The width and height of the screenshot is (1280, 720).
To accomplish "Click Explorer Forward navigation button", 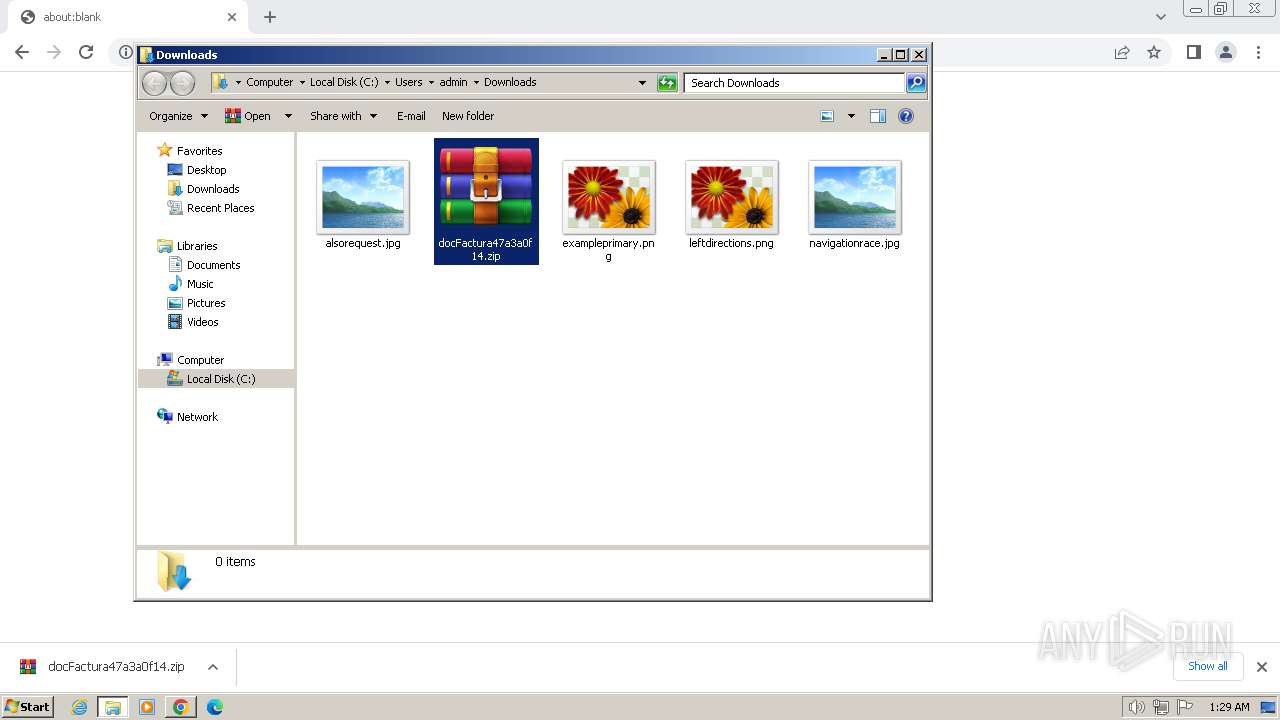I will (x=182, y=83).
